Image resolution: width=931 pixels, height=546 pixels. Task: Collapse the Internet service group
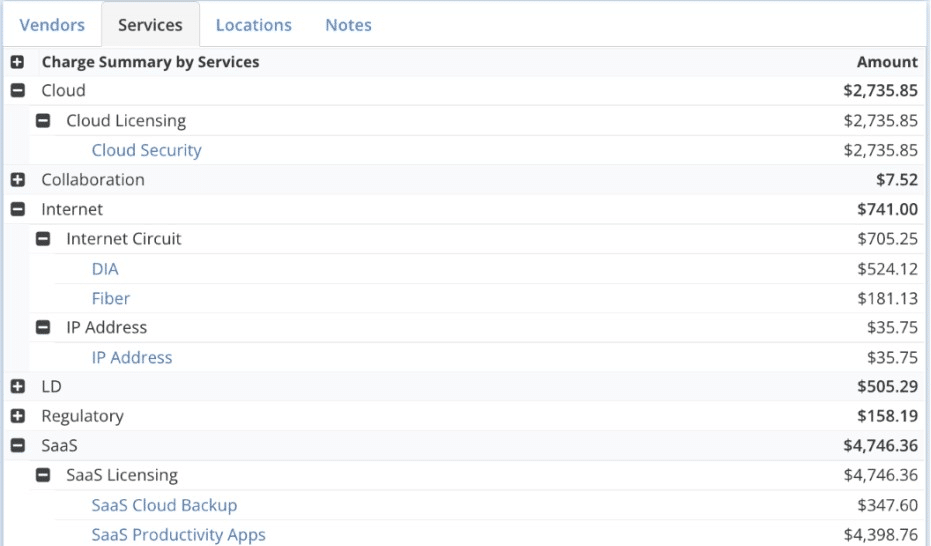tap(17, 210)
